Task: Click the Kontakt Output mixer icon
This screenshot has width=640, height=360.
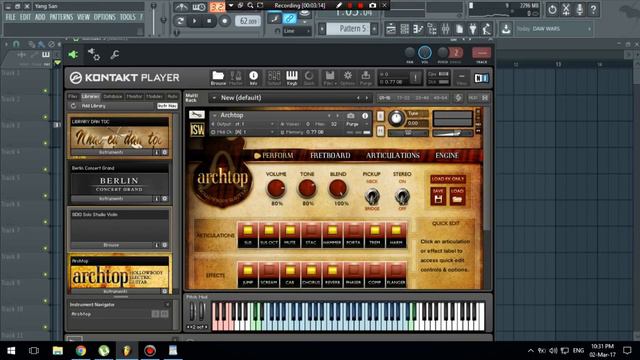Action: (274, 77)
